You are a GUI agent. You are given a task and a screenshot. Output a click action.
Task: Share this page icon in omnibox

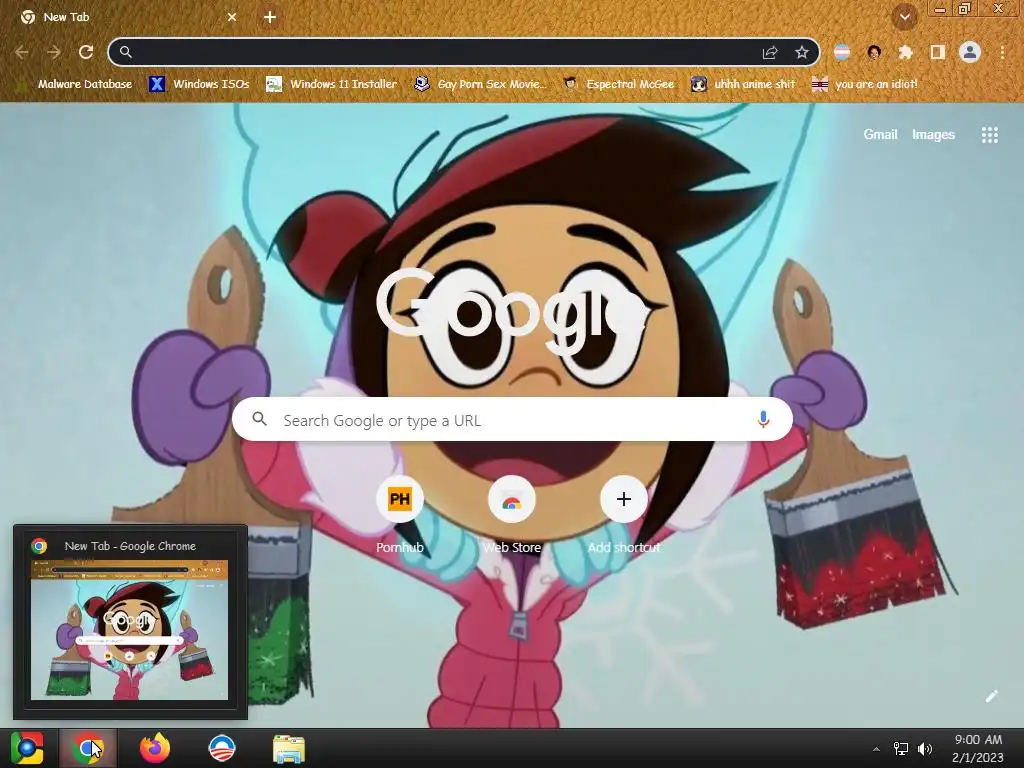770,52
